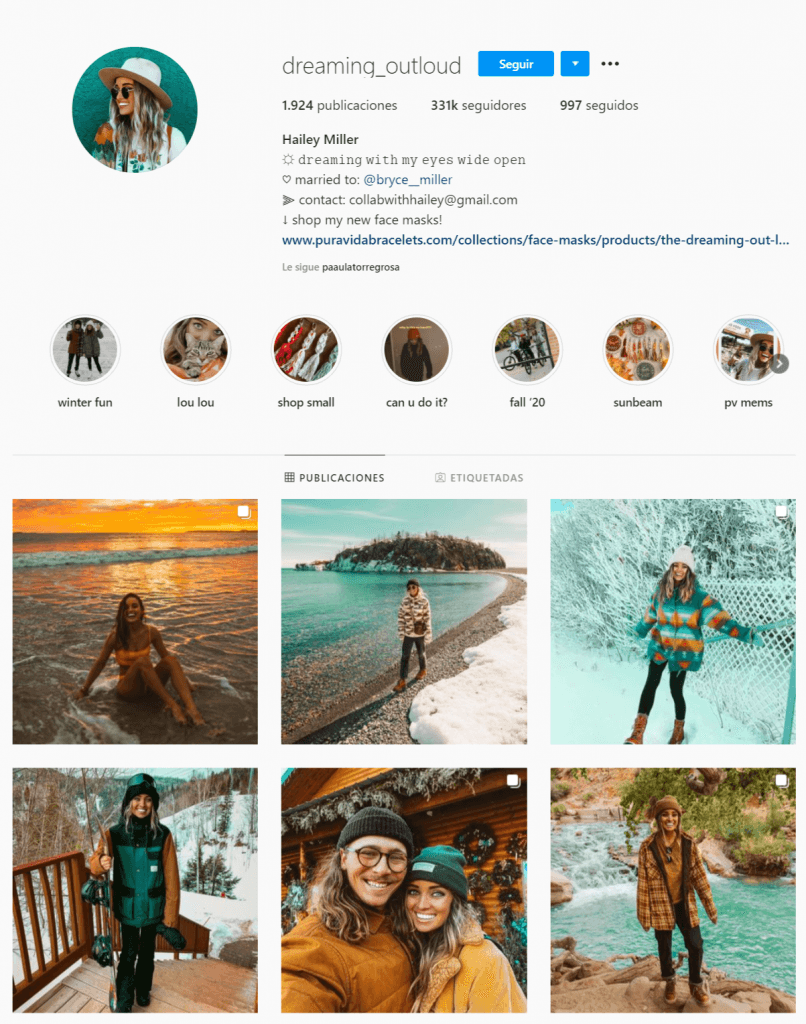The height and width of the screenshot is (1024, 806).
Task: Follow the account with Seguir button
Action: click(516, 64)
